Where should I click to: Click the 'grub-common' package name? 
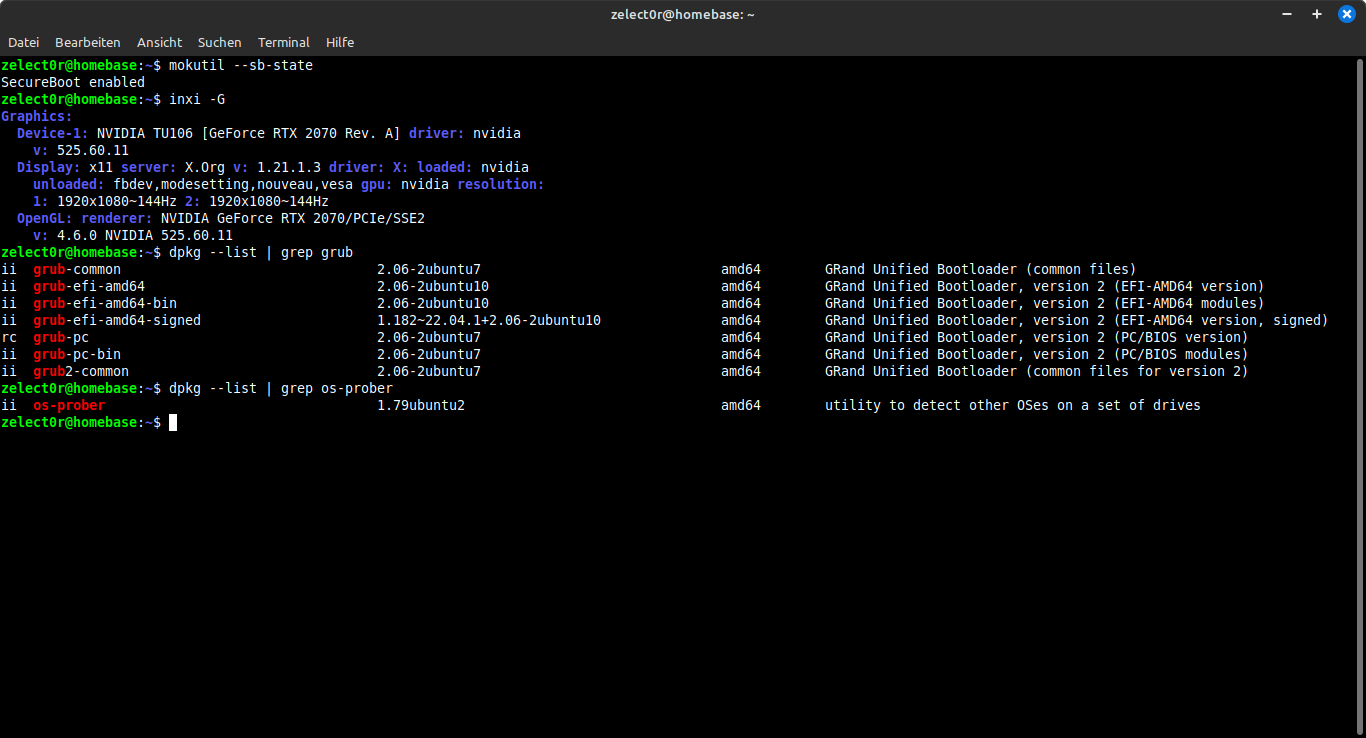coord(77,269)
